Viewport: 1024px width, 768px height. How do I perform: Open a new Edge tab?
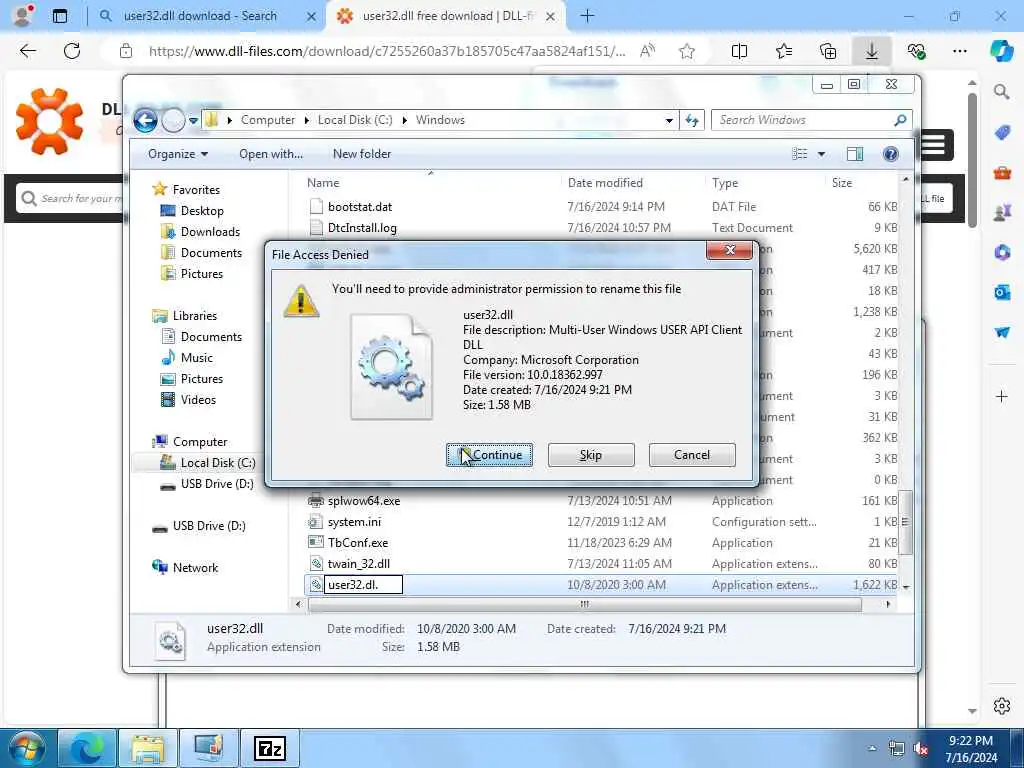(588, 16)
